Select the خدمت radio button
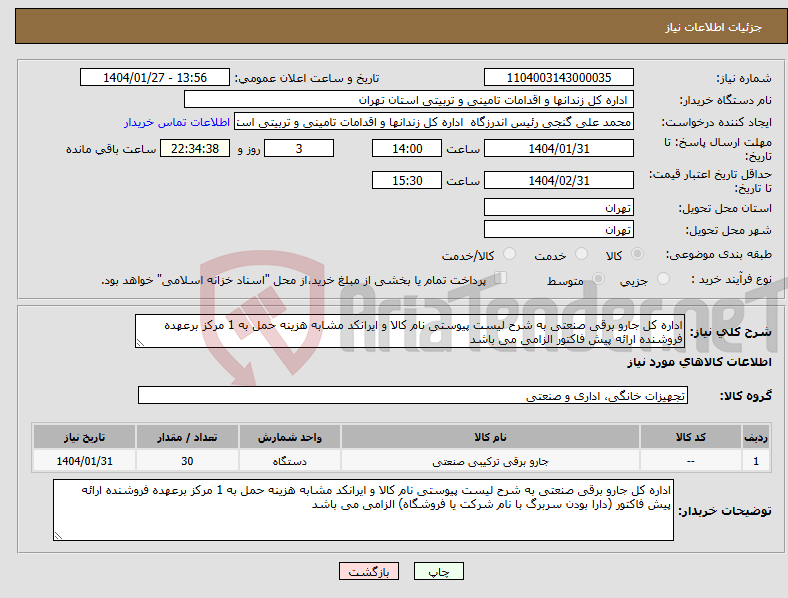Viewport: 788px width, 598px height. pos(581,254)
